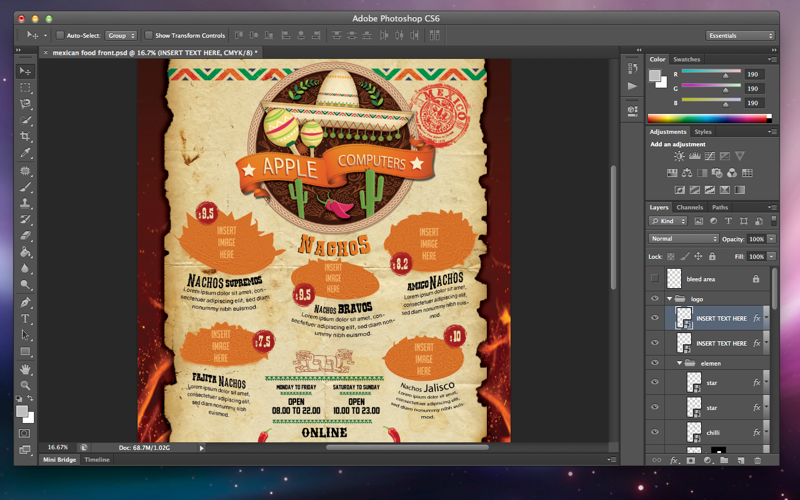Select the Eyedropper tool
Screen dimensions: 800x500
24,153
